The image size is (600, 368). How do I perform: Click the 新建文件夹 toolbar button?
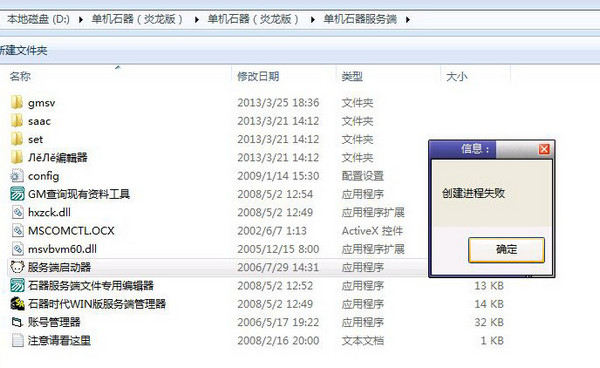pos(23,50)
